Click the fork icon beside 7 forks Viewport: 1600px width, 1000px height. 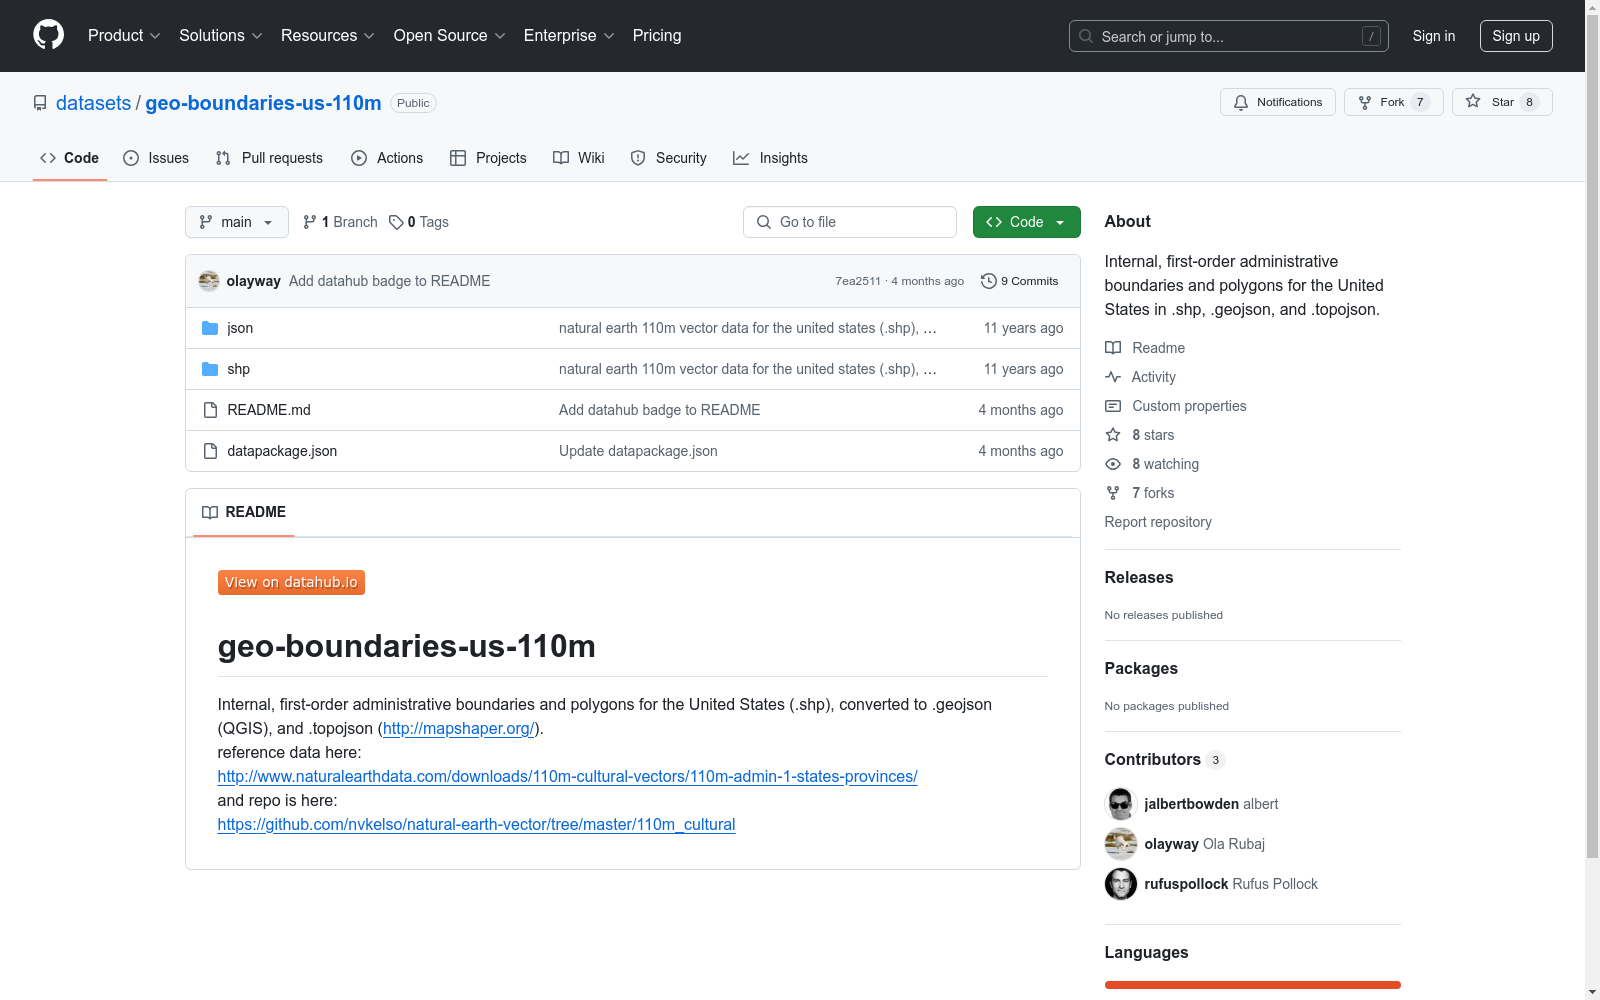(1113, 493)
